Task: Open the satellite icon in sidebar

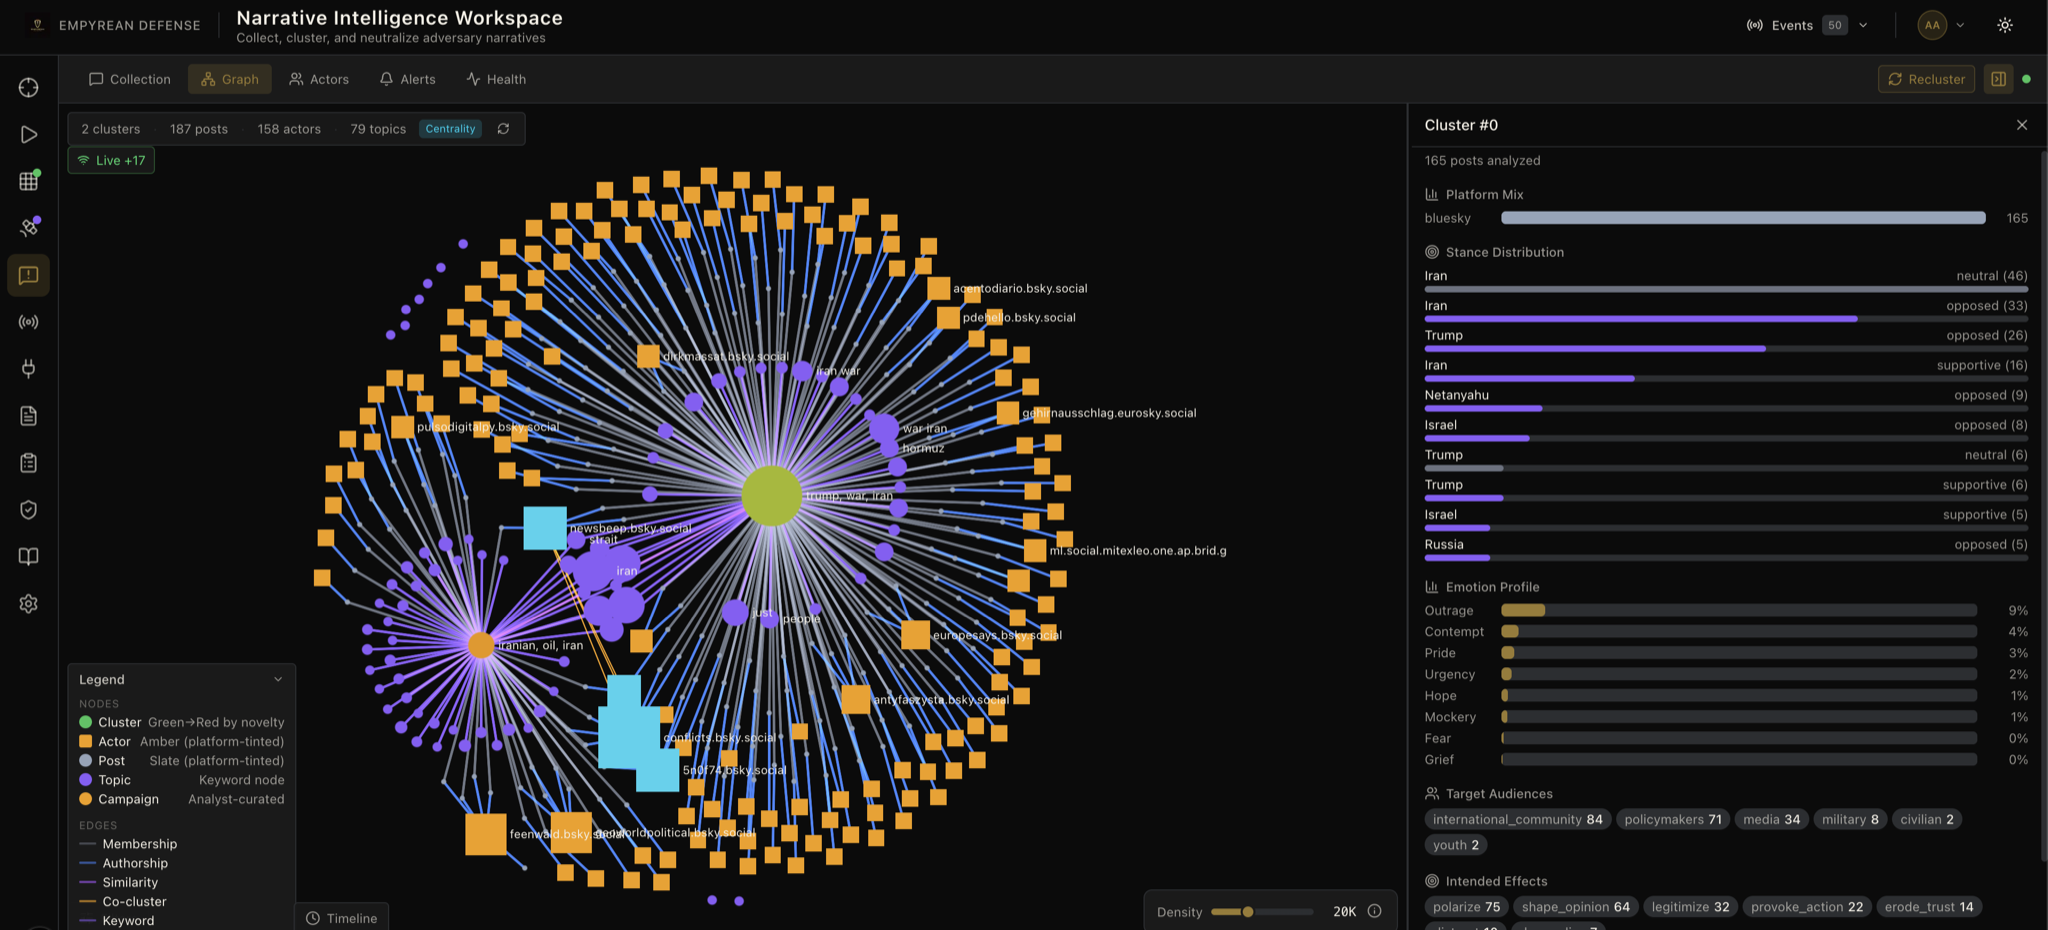Action: tap(28, 228)
